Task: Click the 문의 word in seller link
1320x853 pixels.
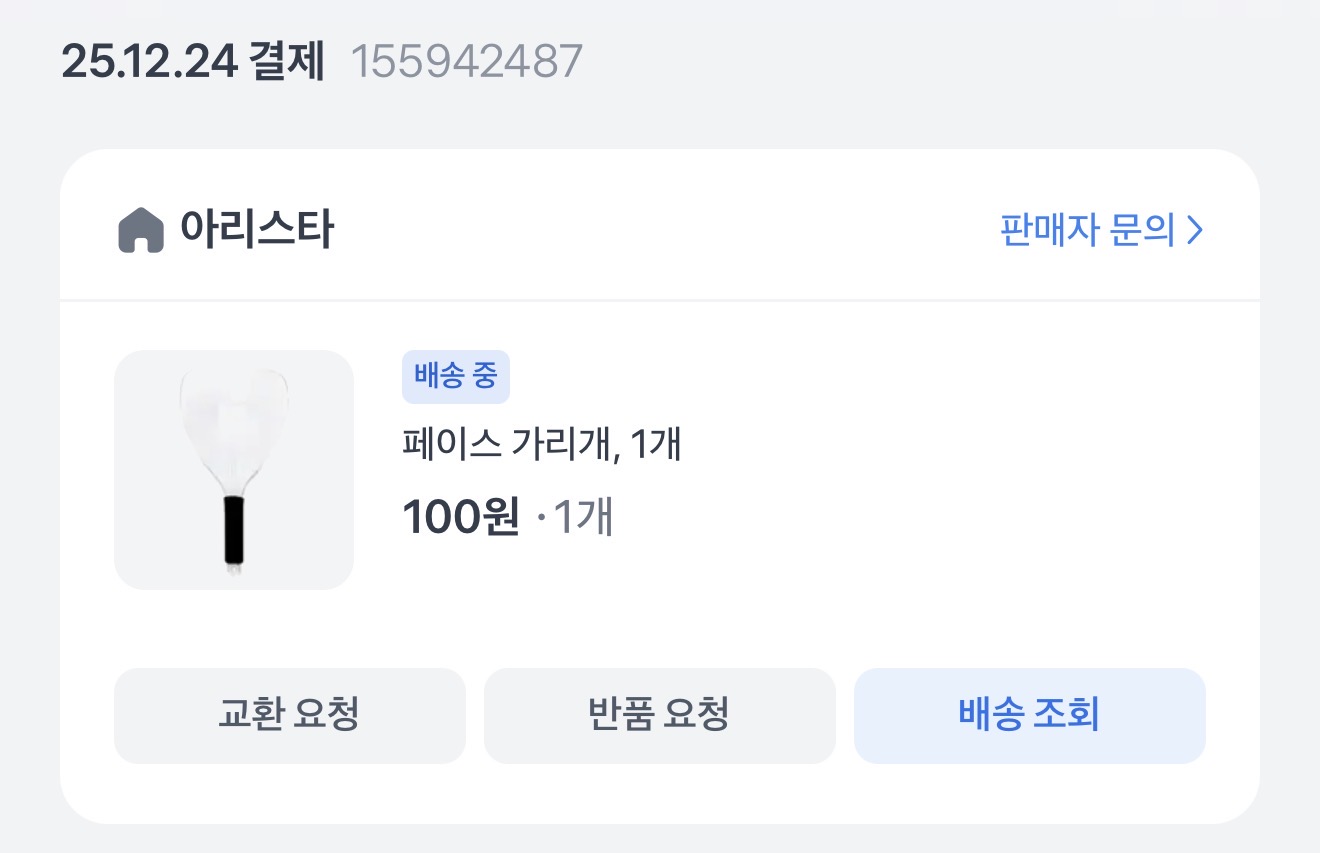Action: pyautogui.click(x=1143, y=231)
